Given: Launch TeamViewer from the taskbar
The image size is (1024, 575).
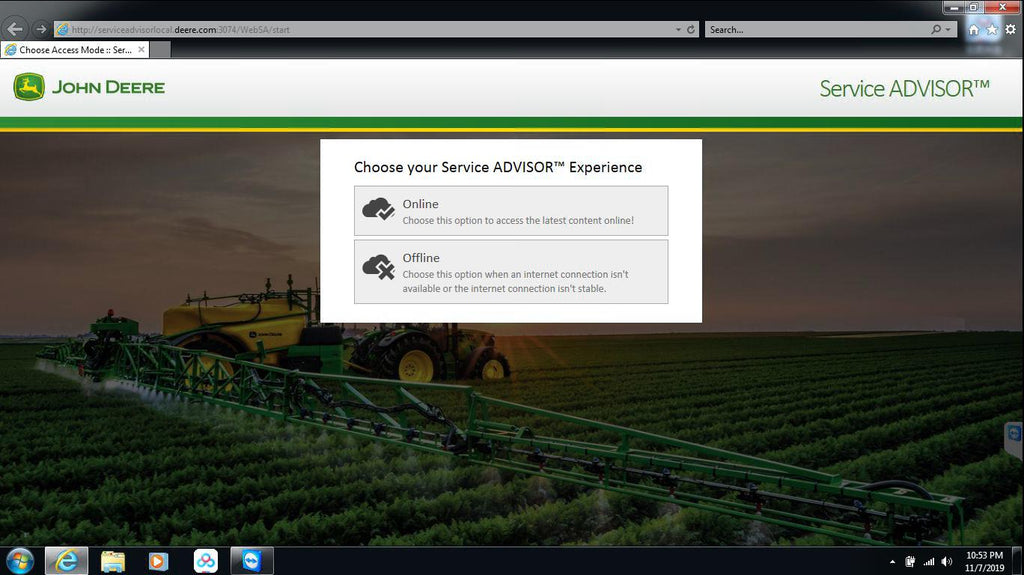Looking at the screenshot, I should 251,561.
